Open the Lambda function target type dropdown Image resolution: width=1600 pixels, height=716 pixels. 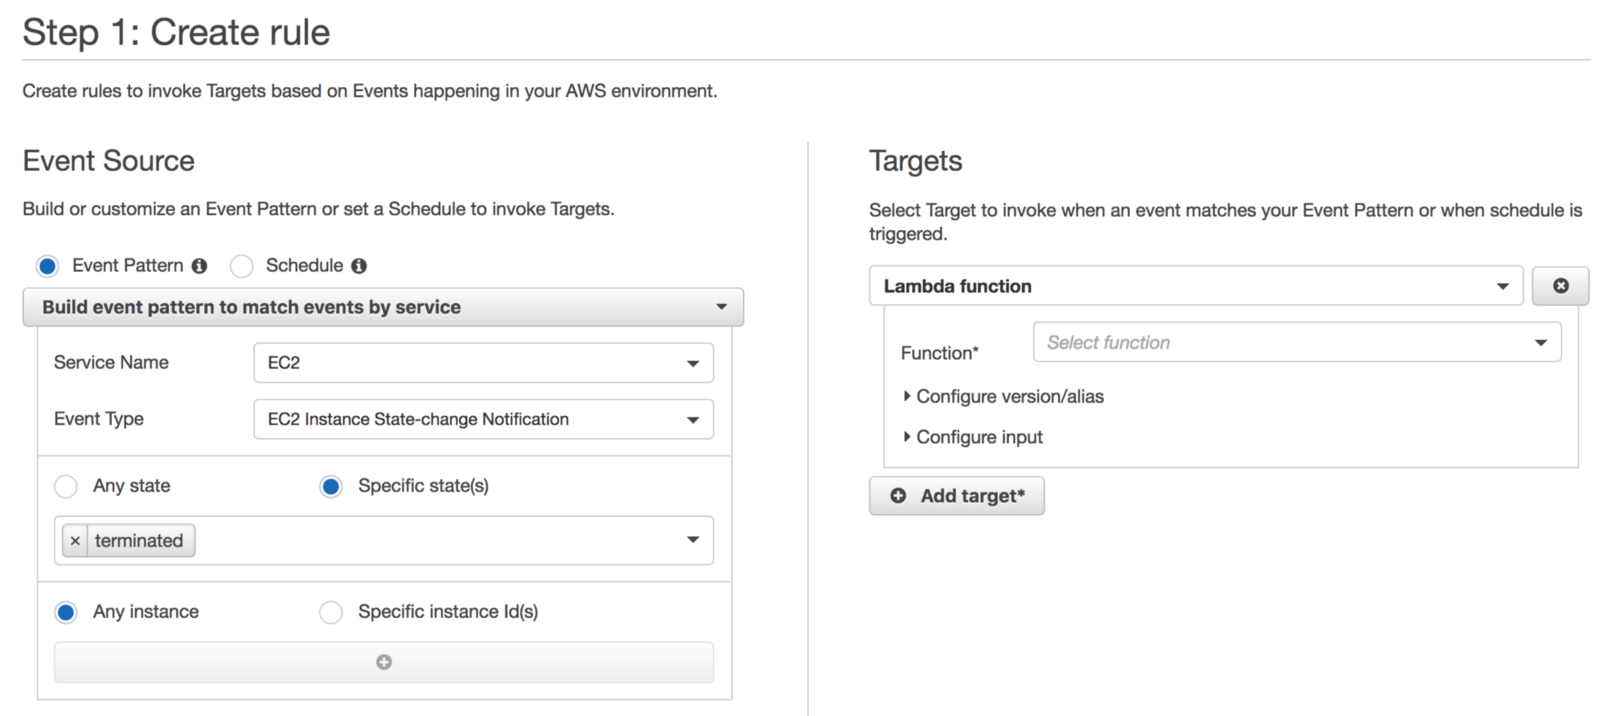[1195, 286]
